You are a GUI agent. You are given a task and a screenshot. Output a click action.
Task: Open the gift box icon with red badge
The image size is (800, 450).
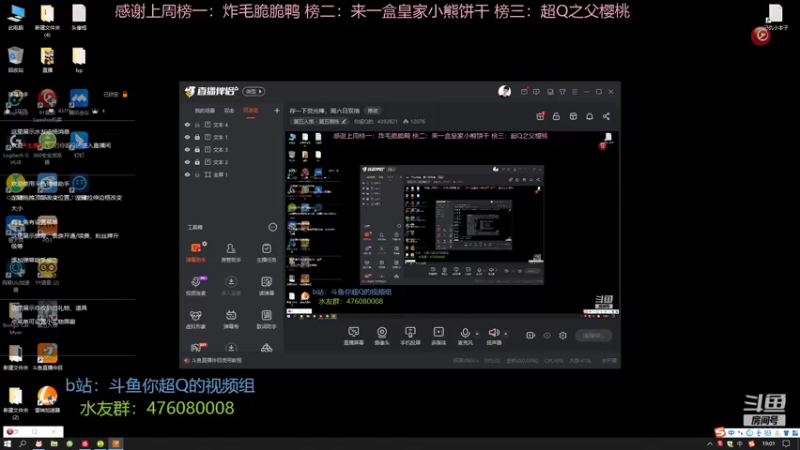540,116
